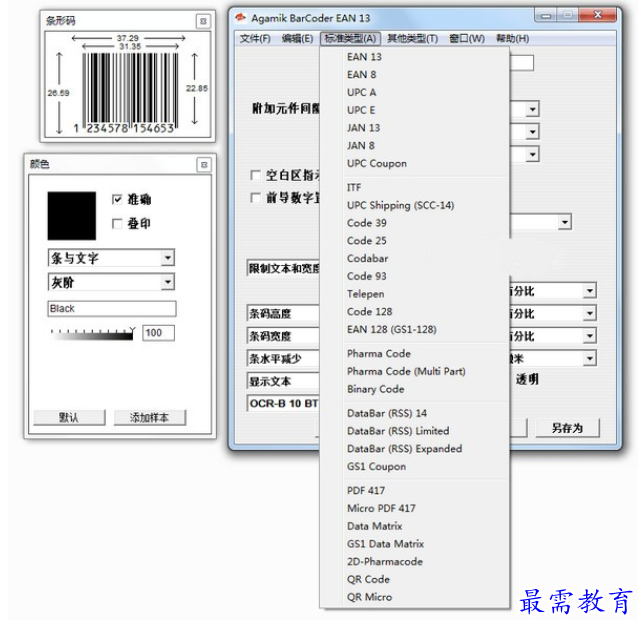Choose ITF barcode type
The width and height of the screenshot is (641, 633).
pyautogui.click(x=415, y=187)
